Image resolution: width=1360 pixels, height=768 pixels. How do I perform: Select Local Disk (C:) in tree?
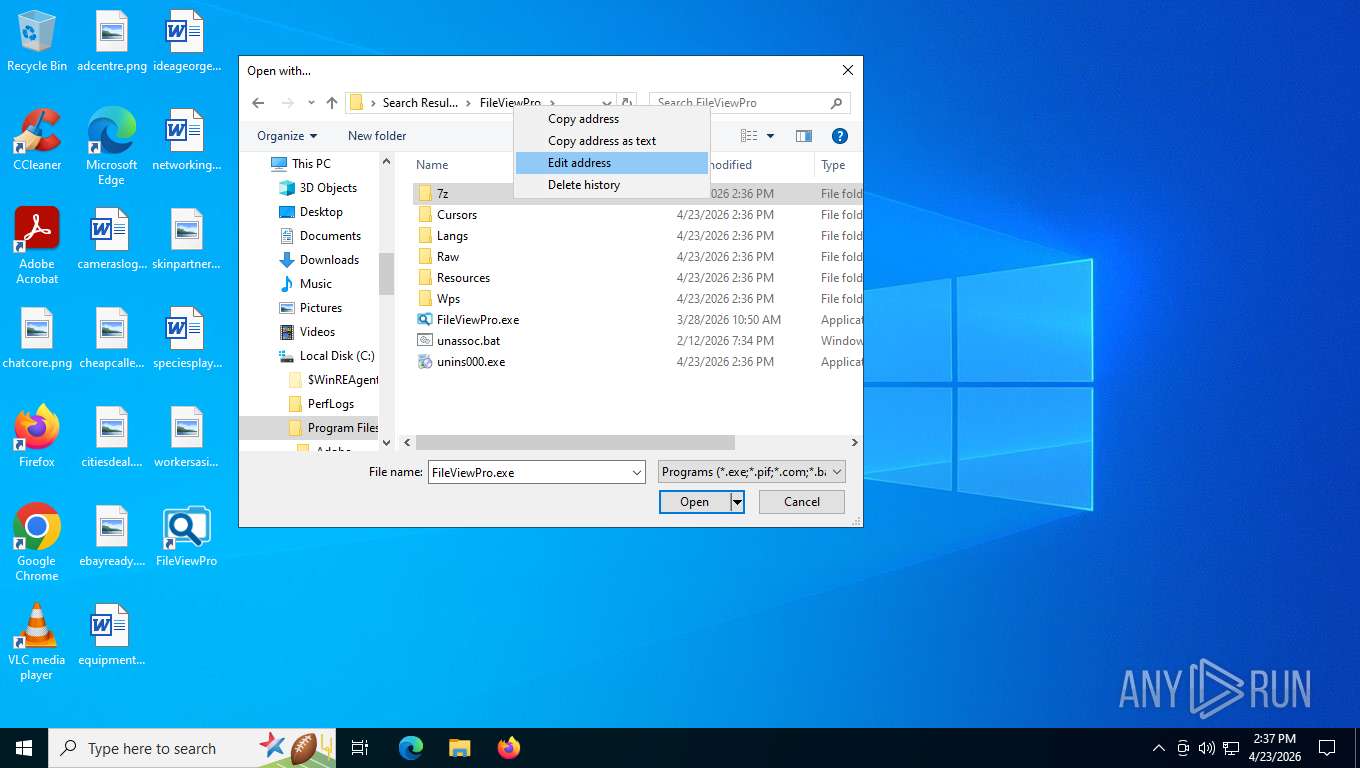pyautogui.click(x=337, y=356)
